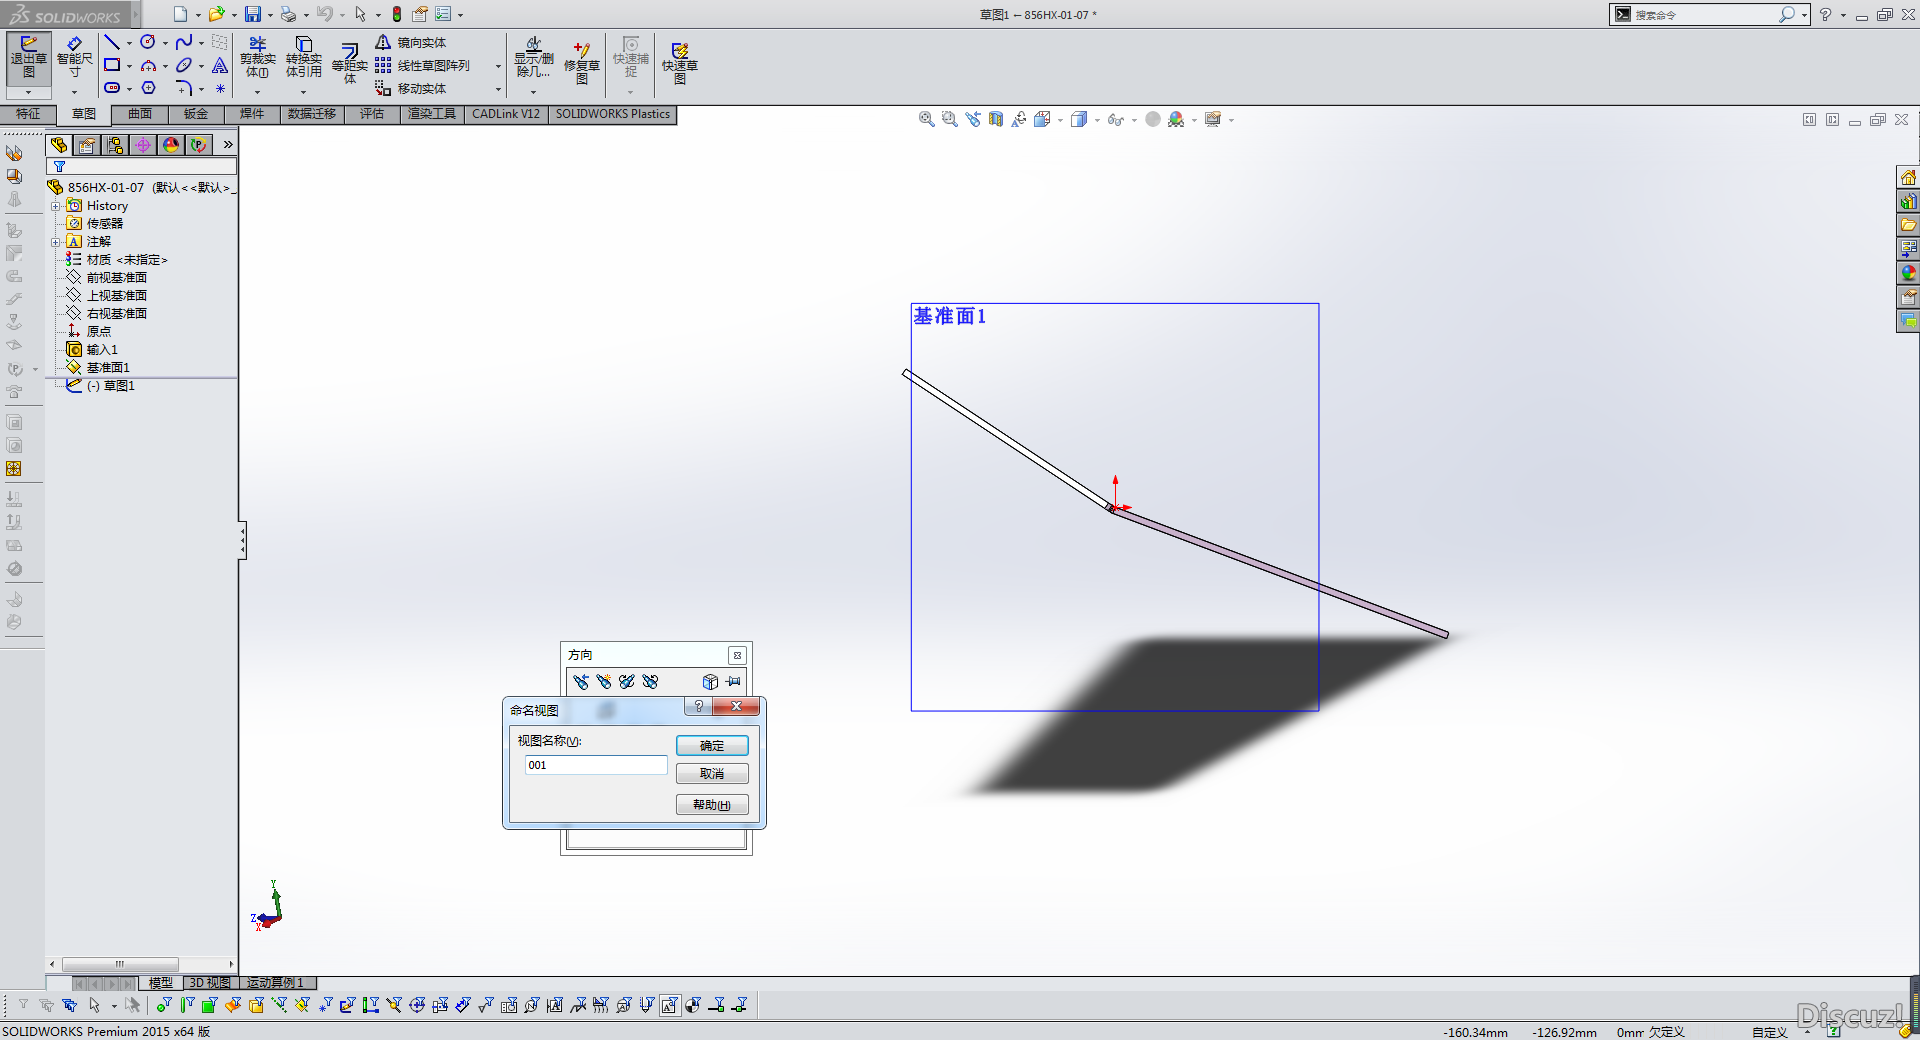1920x1040 pixels.
Task: Select the Smart Dimension (智能尺寸) tool
Action: click(x=74, y=58)
